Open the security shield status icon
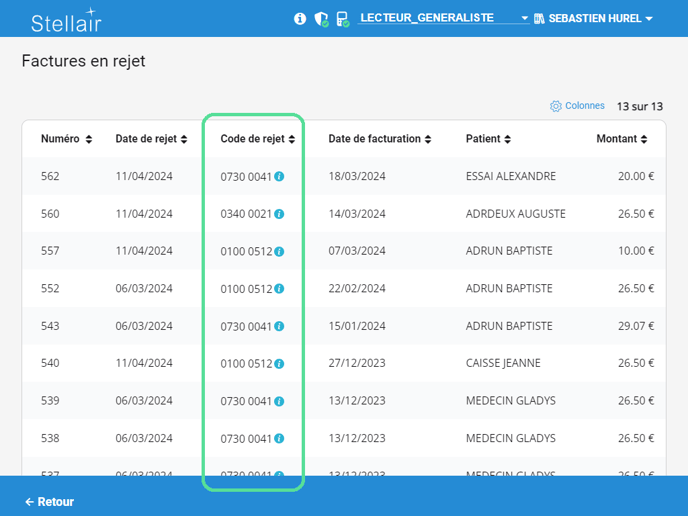The image size is (688, 516). coord(321,19)
